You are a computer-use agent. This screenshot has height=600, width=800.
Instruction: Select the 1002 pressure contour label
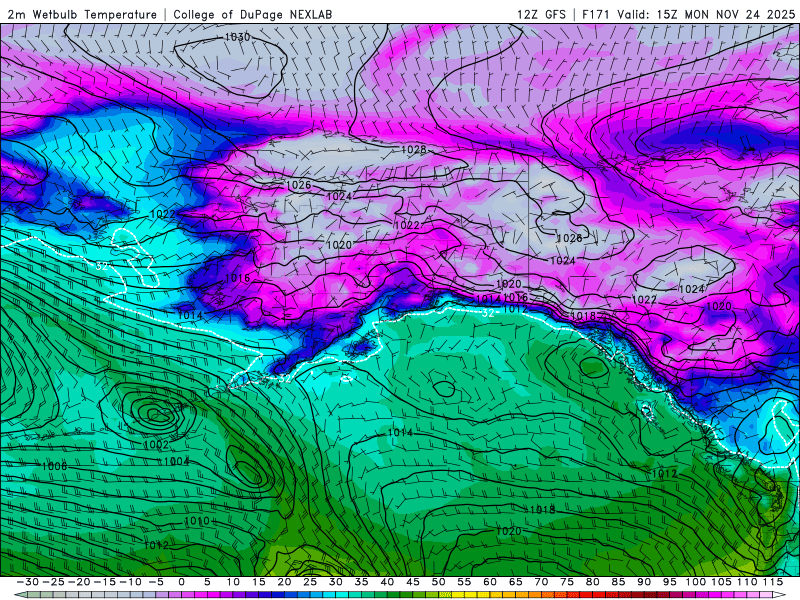click(156, 445)
